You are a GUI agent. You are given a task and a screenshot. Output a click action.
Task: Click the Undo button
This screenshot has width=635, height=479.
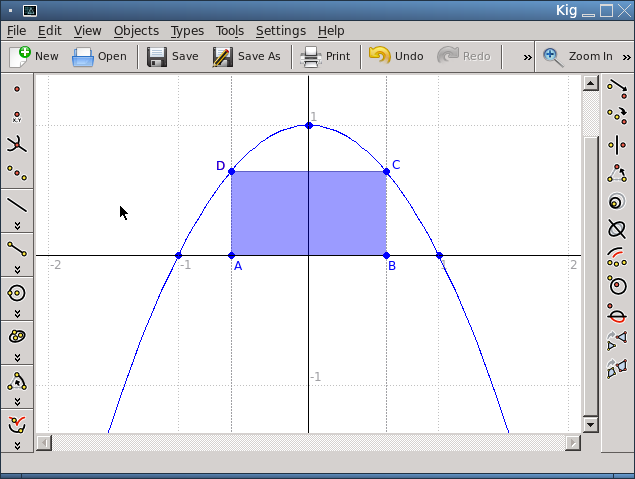click(x=396, y=56)
